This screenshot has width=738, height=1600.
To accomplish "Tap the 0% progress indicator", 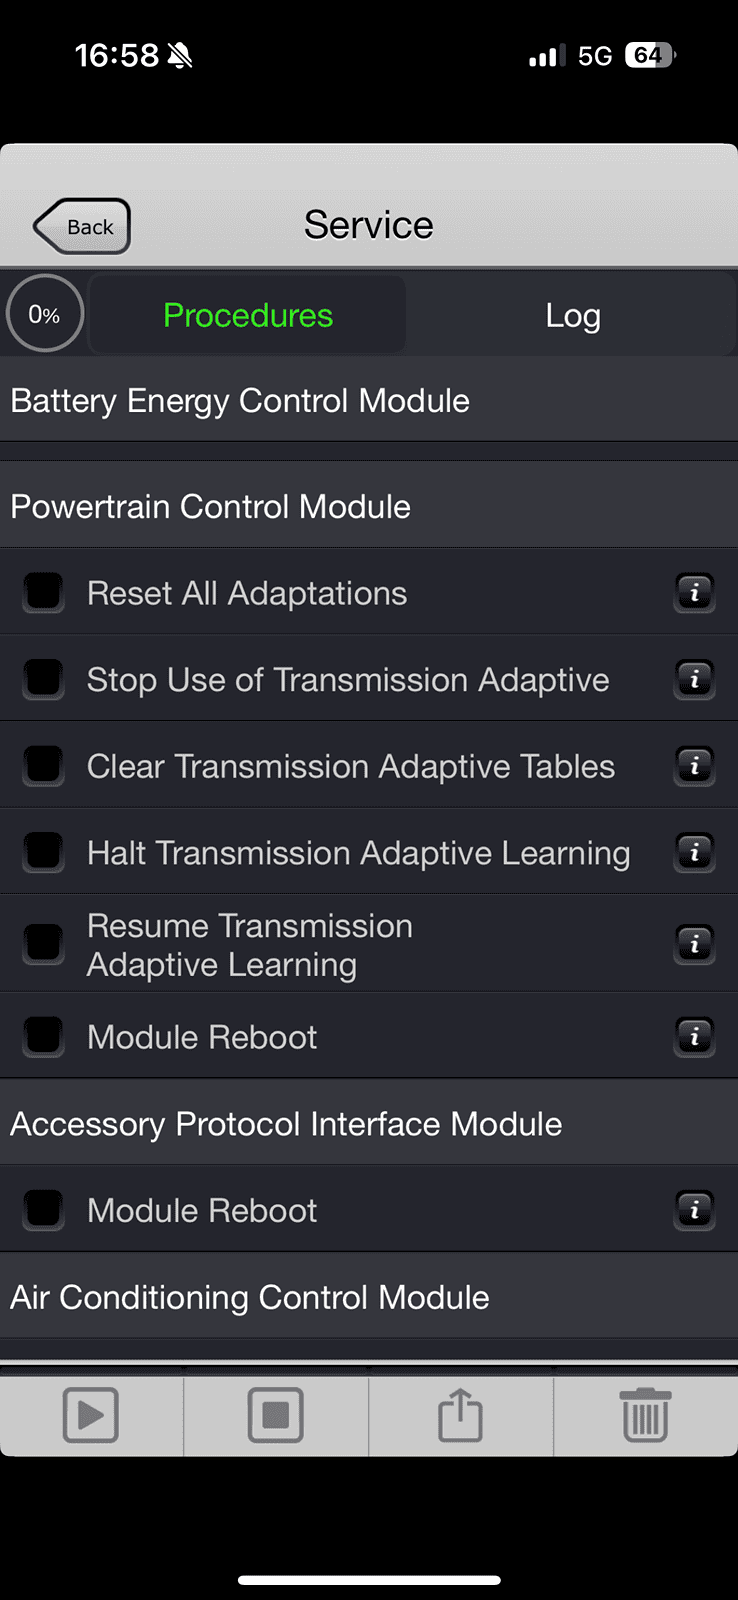I will (x=44, y=313).
